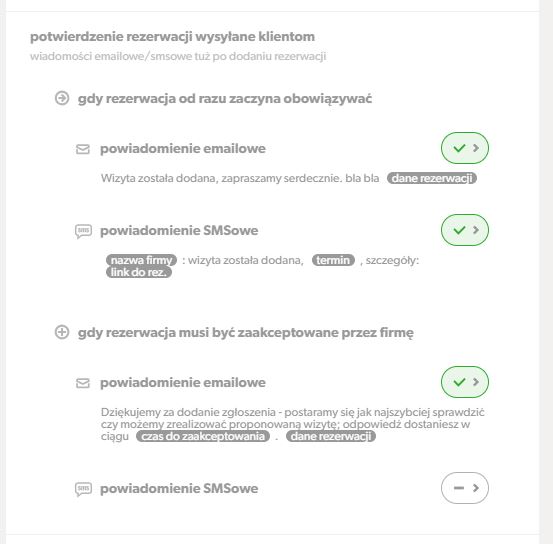Click the 'nazwa firmy' tag in SMS text

(141, 260)
